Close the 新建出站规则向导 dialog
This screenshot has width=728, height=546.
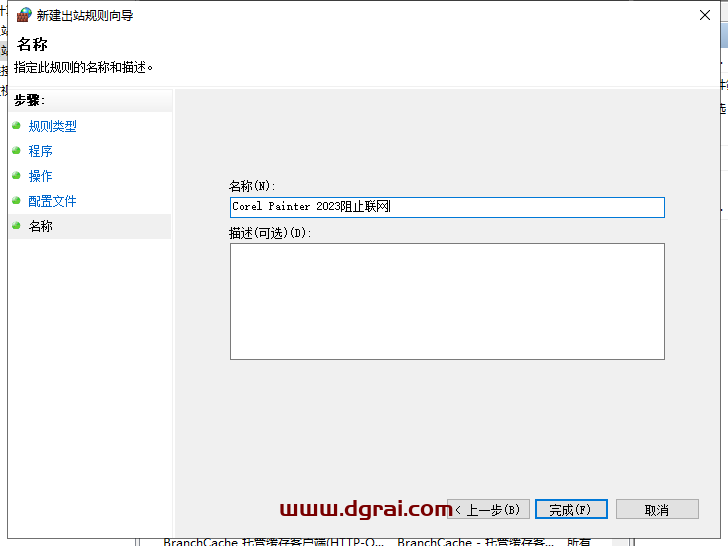point(705,15)
